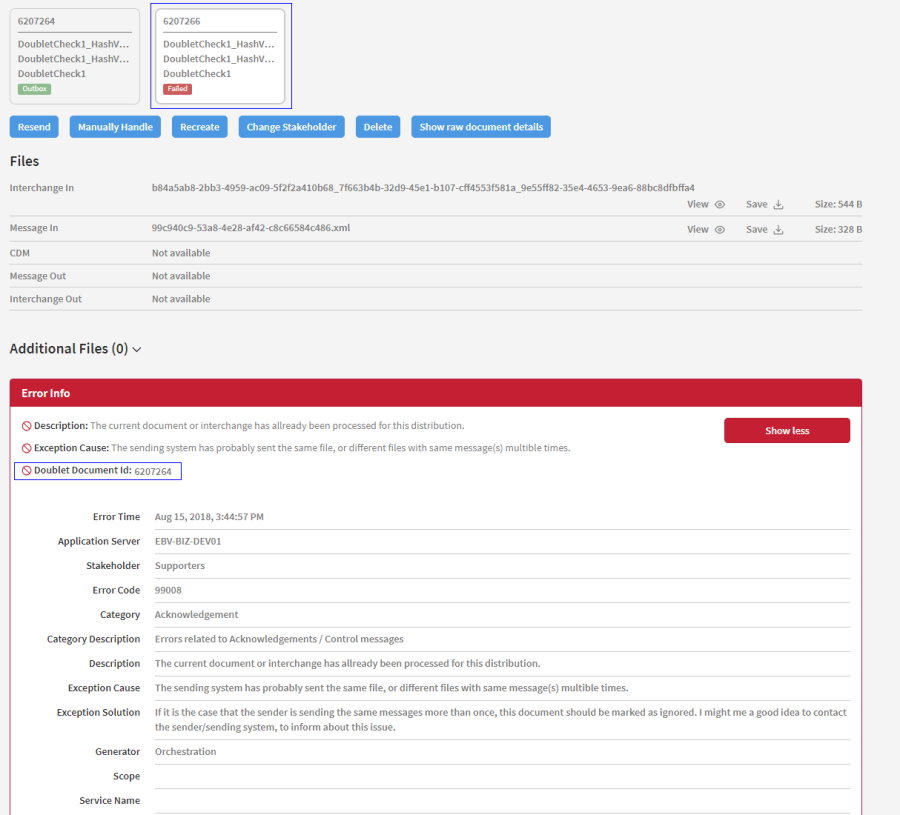Click the download icon for Interchange In
This screenshot has height=815, width=900.
point(779,204)
